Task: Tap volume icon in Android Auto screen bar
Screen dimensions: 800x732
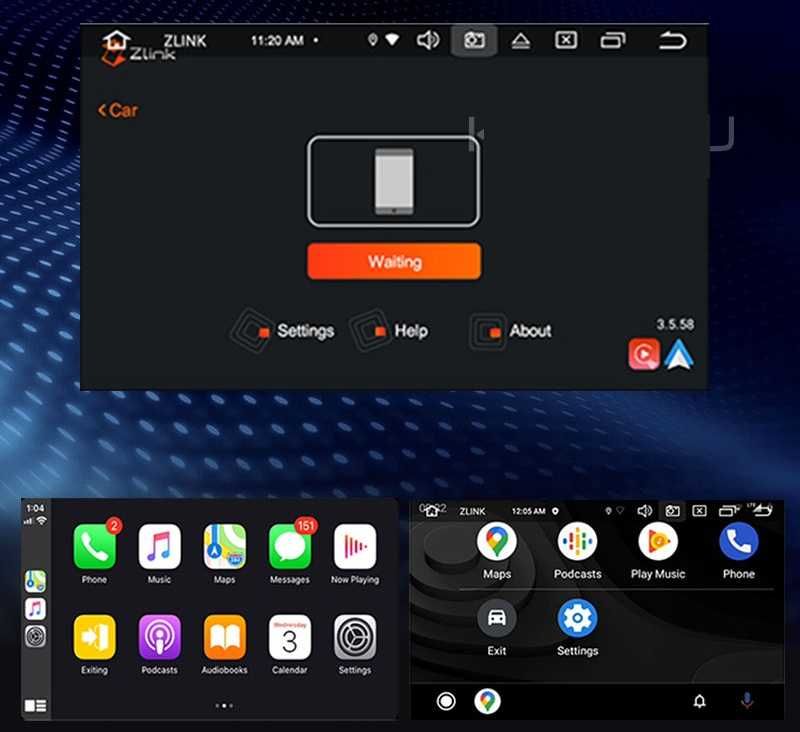Action: coord(645,511)
